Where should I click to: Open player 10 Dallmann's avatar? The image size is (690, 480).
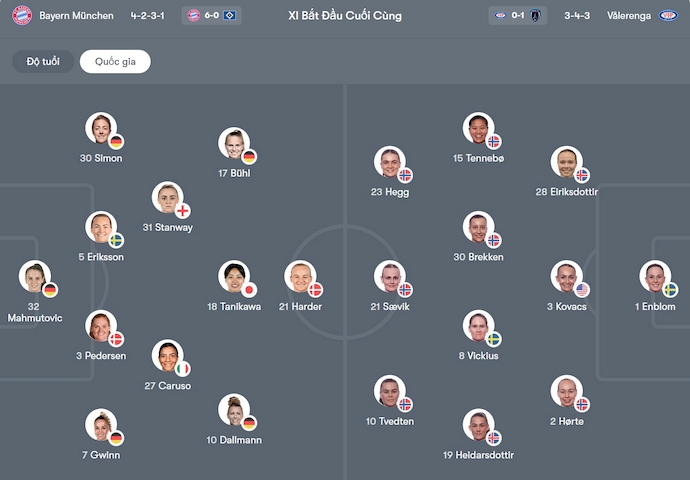click(234, 409)
